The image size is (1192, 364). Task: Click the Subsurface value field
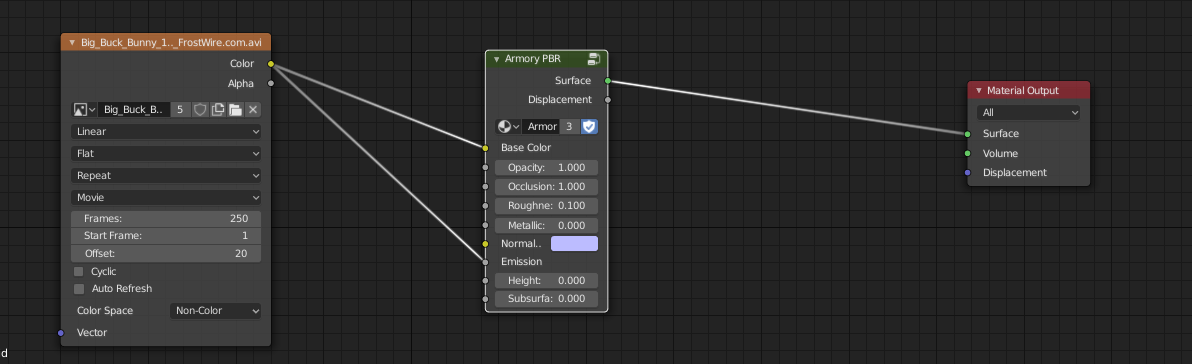click(547, 299)
